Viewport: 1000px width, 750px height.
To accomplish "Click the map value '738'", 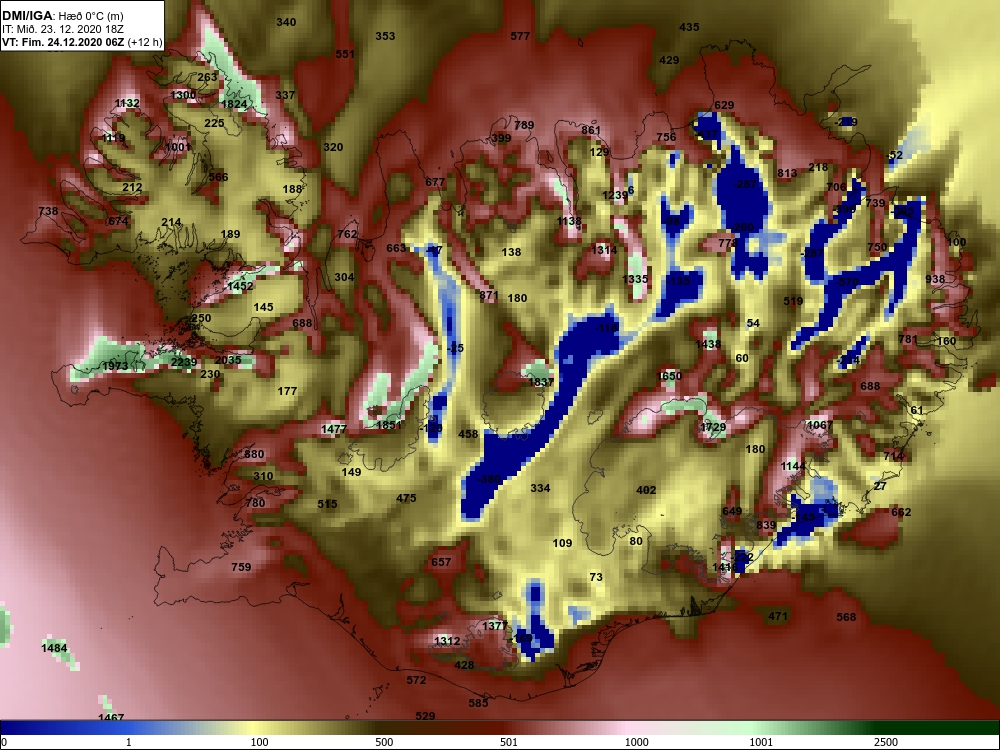I will point(48,211).
